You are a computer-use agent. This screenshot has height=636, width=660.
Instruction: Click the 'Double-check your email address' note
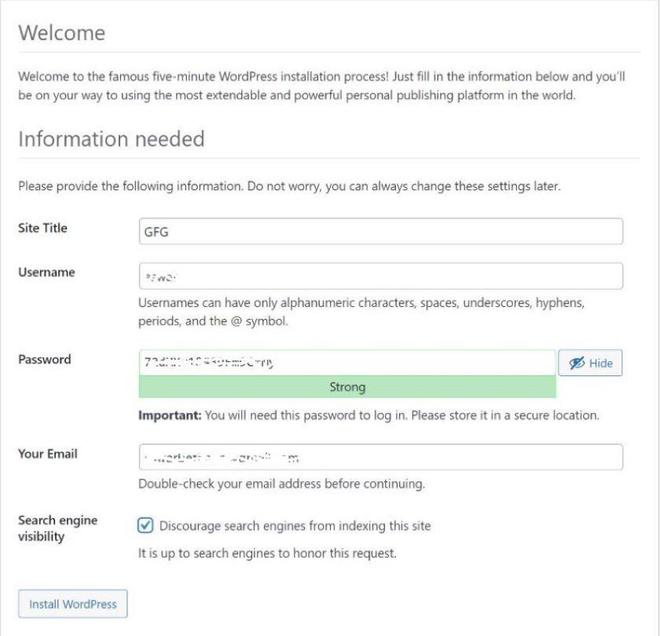[x=282, y=483]
